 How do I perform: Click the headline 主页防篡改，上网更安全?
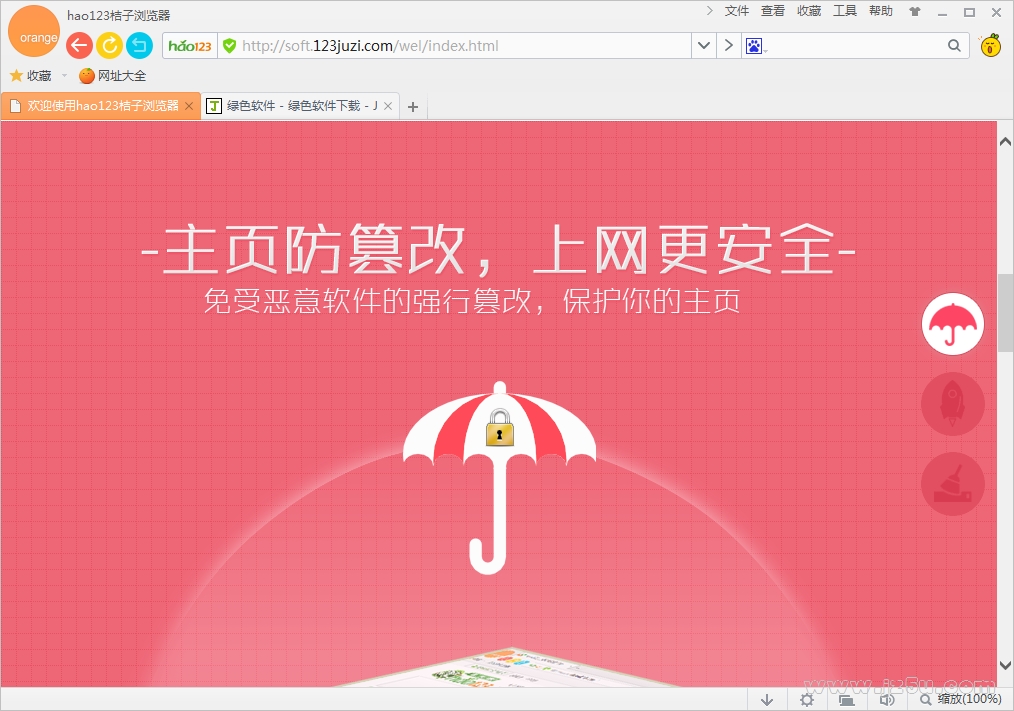(x=499, y=249)
